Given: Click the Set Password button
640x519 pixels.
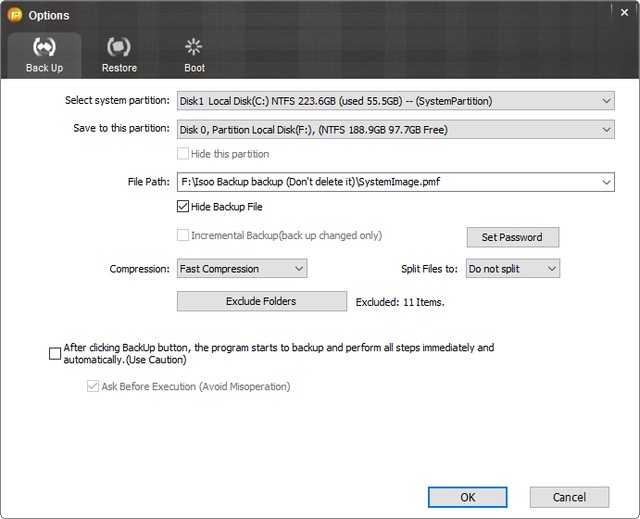Looking at the screenshot, I should 513,237.
